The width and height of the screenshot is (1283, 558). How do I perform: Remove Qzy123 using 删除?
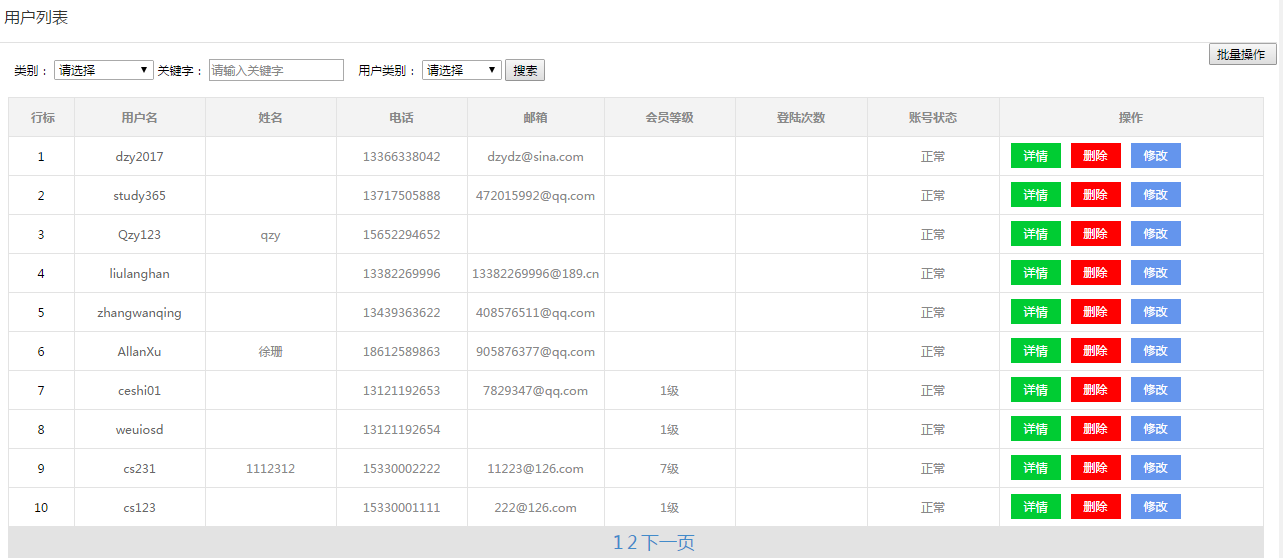[1096, 234]
